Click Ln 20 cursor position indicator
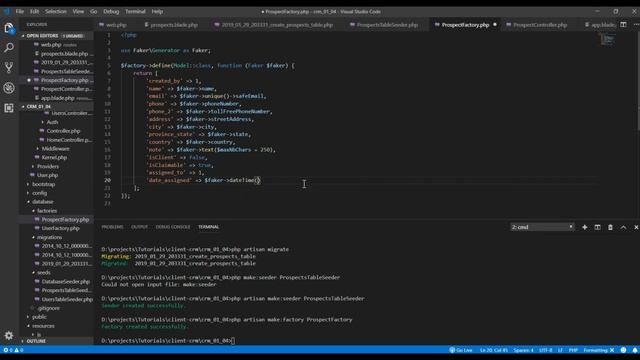 pos(494,350)
